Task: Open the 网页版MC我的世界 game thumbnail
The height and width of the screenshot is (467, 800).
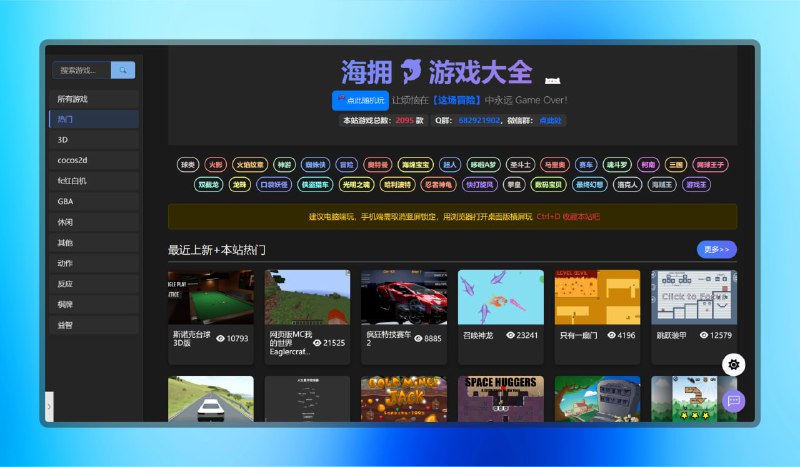Action: click(x=307, y=297)
